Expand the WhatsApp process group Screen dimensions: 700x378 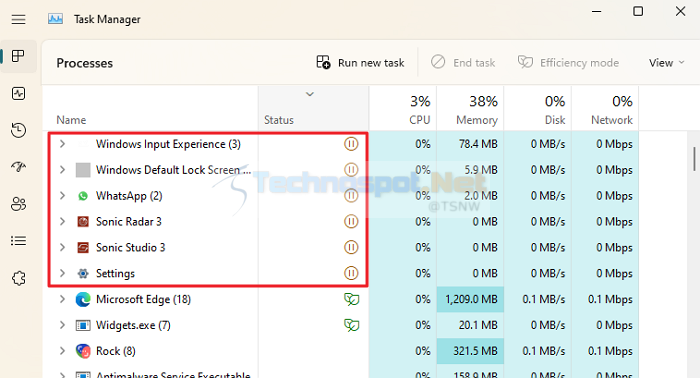pos(62,196)
